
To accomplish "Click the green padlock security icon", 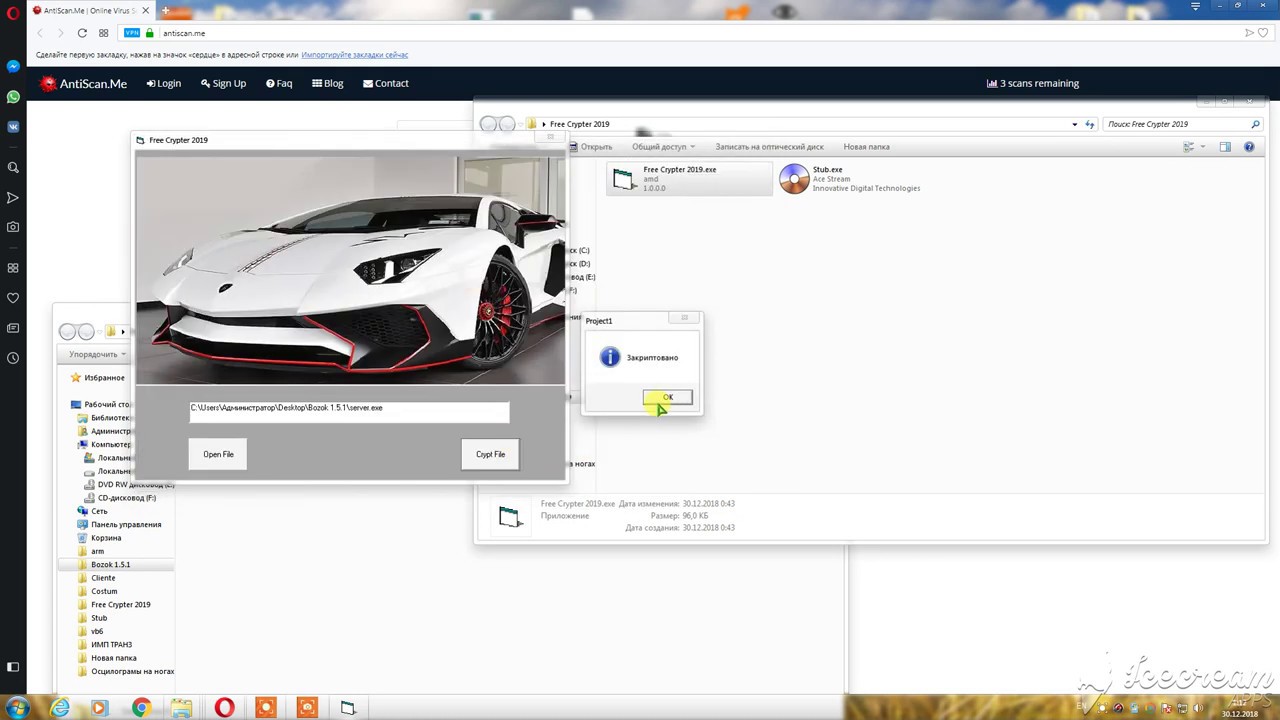I will pyautogui.click(x=150, y=33).
